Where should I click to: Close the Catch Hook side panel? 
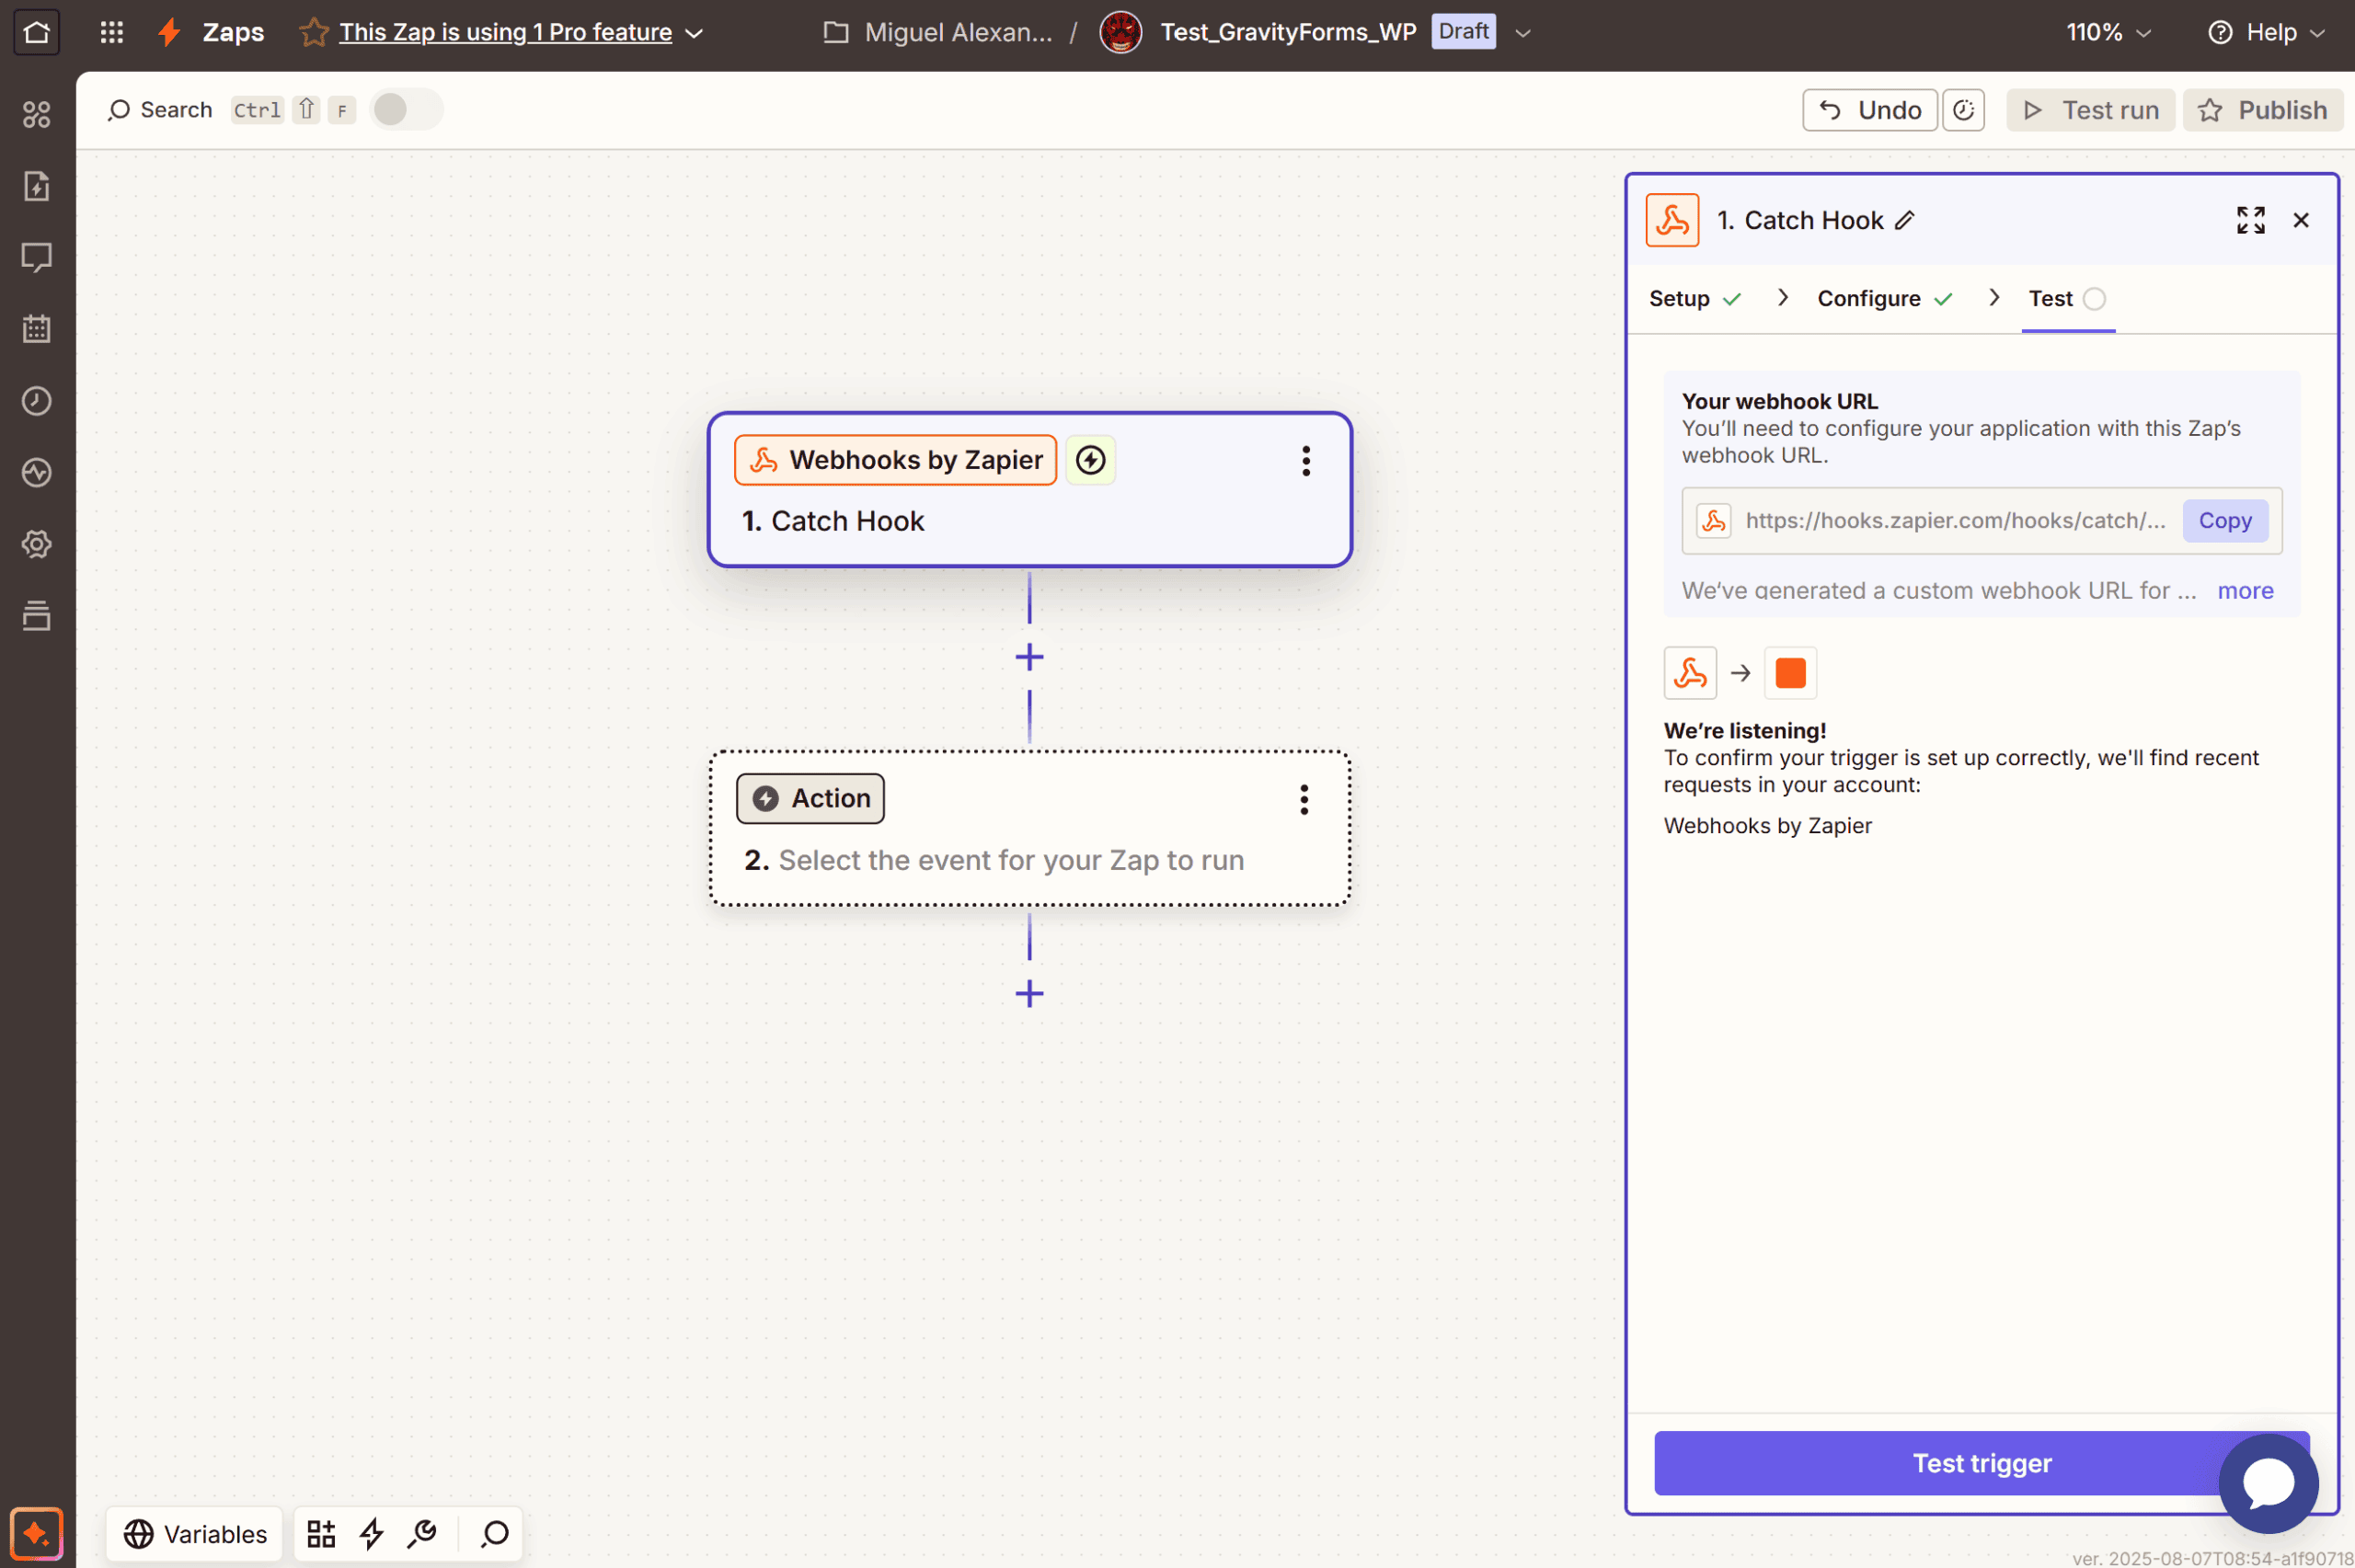click(x=2301, y=220)
